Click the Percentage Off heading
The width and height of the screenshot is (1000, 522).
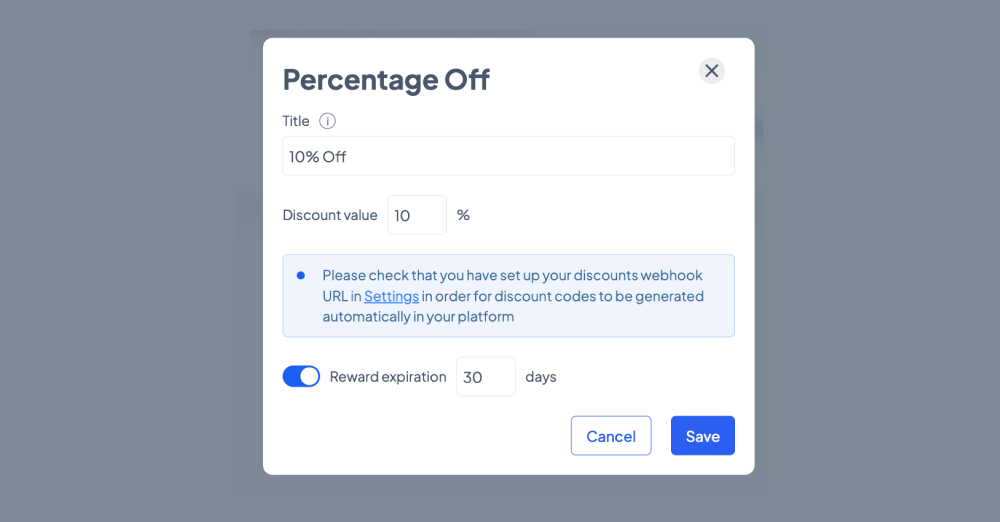click(386, 80)
